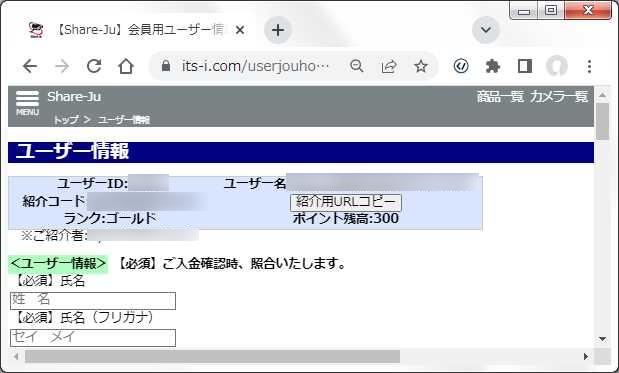Click the ユーザーID: label
This screenshot has width=619, height=373.
pyautogui.click(x=92, y=184)
